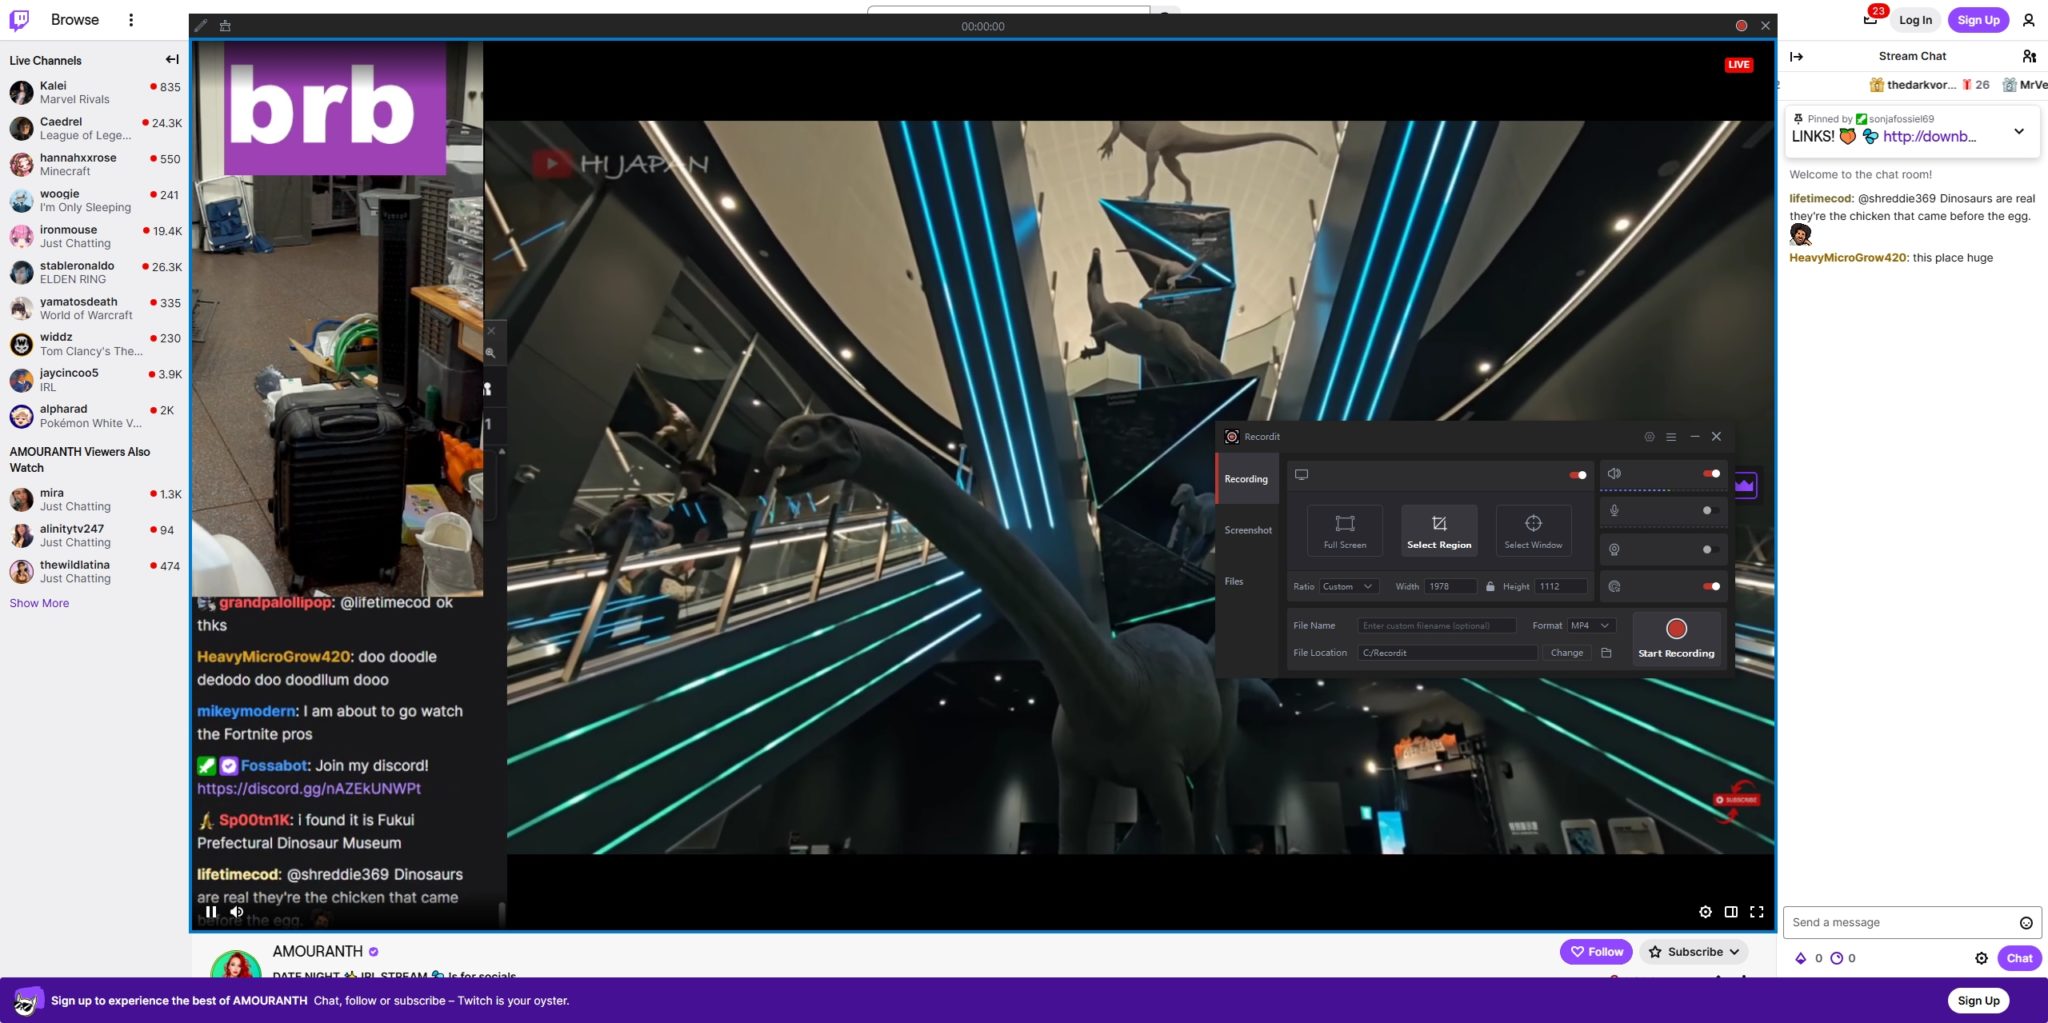Switch to the Screenshot tab in Recordit
Image resolution: width=2048 pixels, height=1023 pixels.
pyautogui.click(x=1248, y=530)
